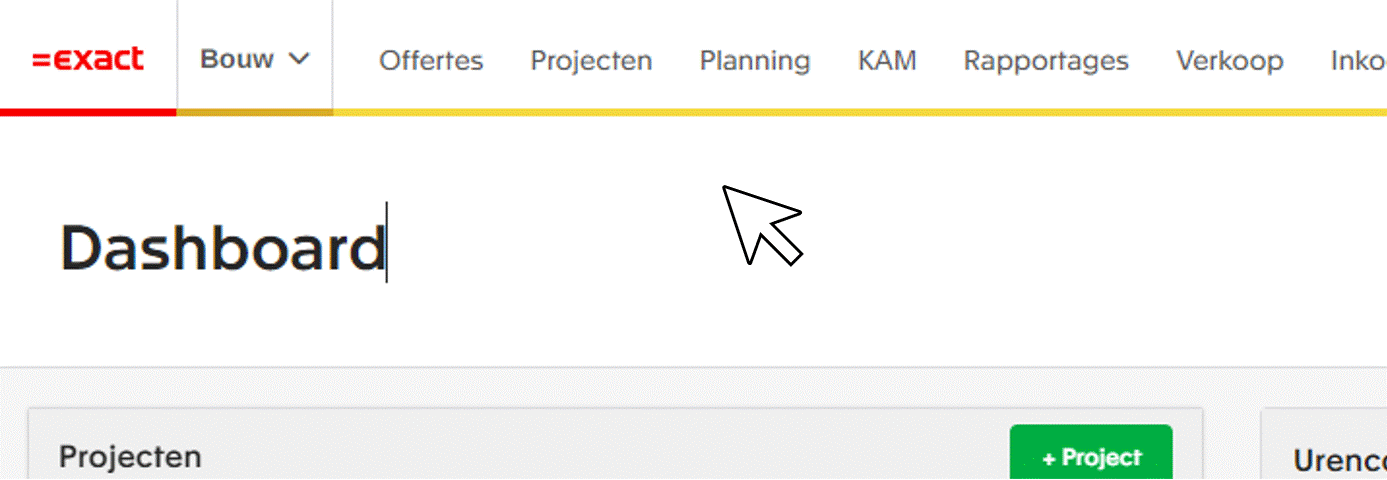Screen dimensions: 1387x480
Task: Go to Projecten in the top navigation
Action: (x=591, y=61)
